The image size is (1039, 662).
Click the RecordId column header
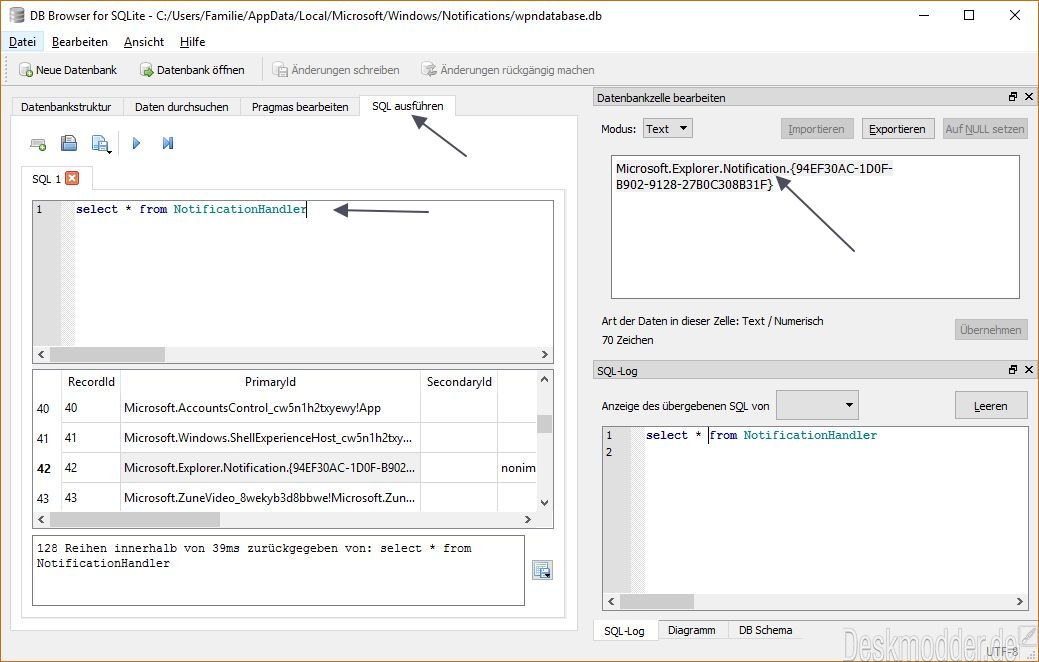[x=91, y=382]
